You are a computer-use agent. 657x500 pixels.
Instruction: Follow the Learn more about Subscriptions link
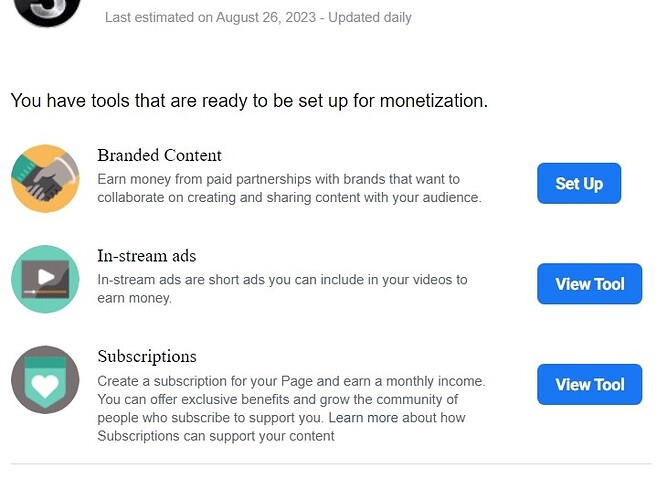click(x=396, y=417)
